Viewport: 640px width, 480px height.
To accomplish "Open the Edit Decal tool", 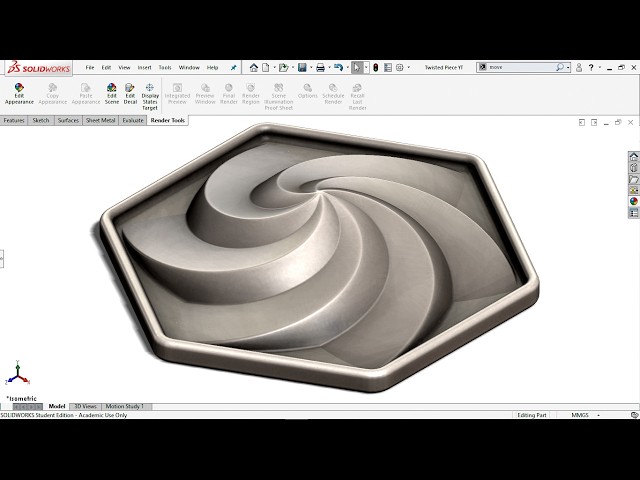I will [130, 94].
